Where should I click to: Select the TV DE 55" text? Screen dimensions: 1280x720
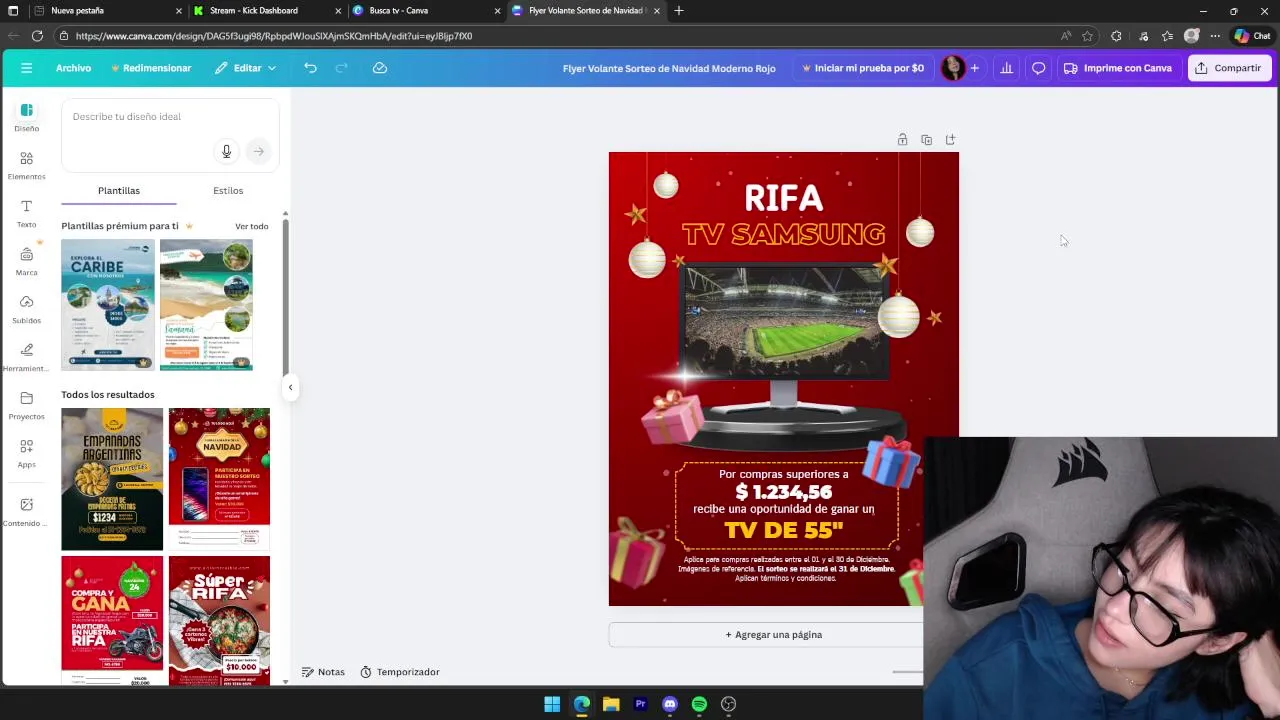point(784,530)
